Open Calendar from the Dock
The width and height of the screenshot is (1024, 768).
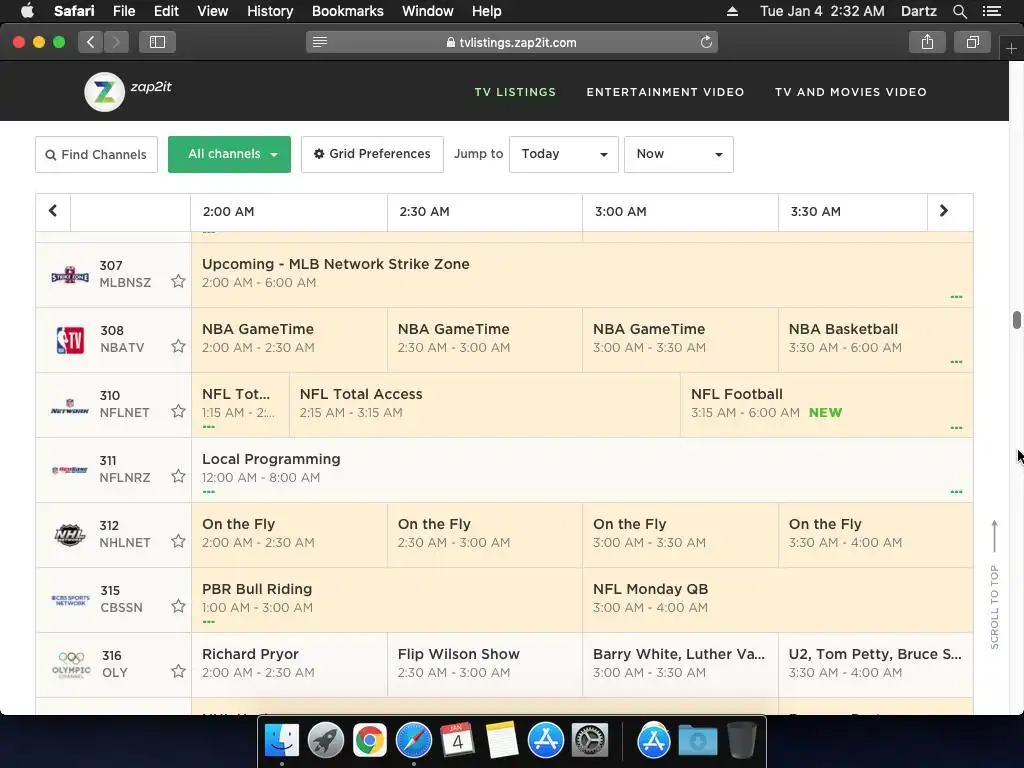457,740
